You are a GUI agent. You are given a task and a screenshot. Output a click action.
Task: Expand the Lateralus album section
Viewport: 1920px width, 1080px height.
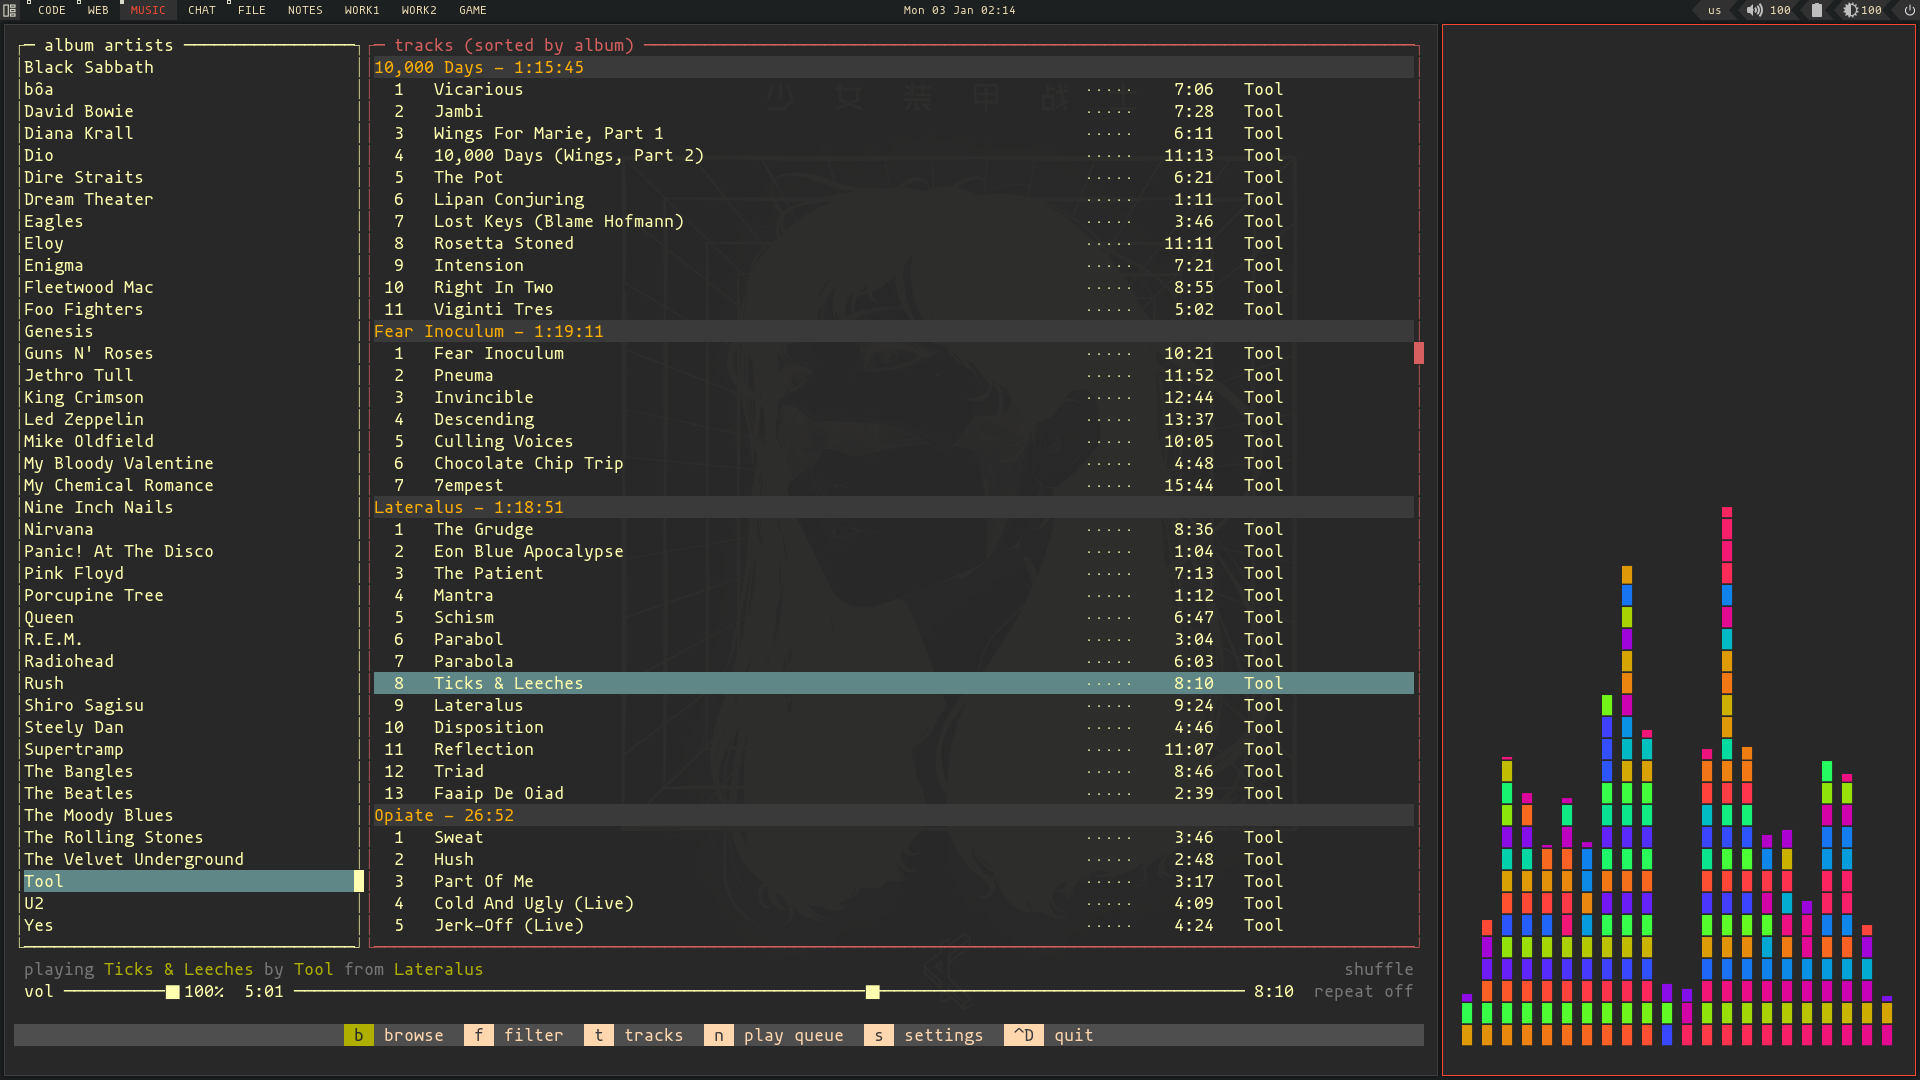pyautogui.click(x=468, y=506)
